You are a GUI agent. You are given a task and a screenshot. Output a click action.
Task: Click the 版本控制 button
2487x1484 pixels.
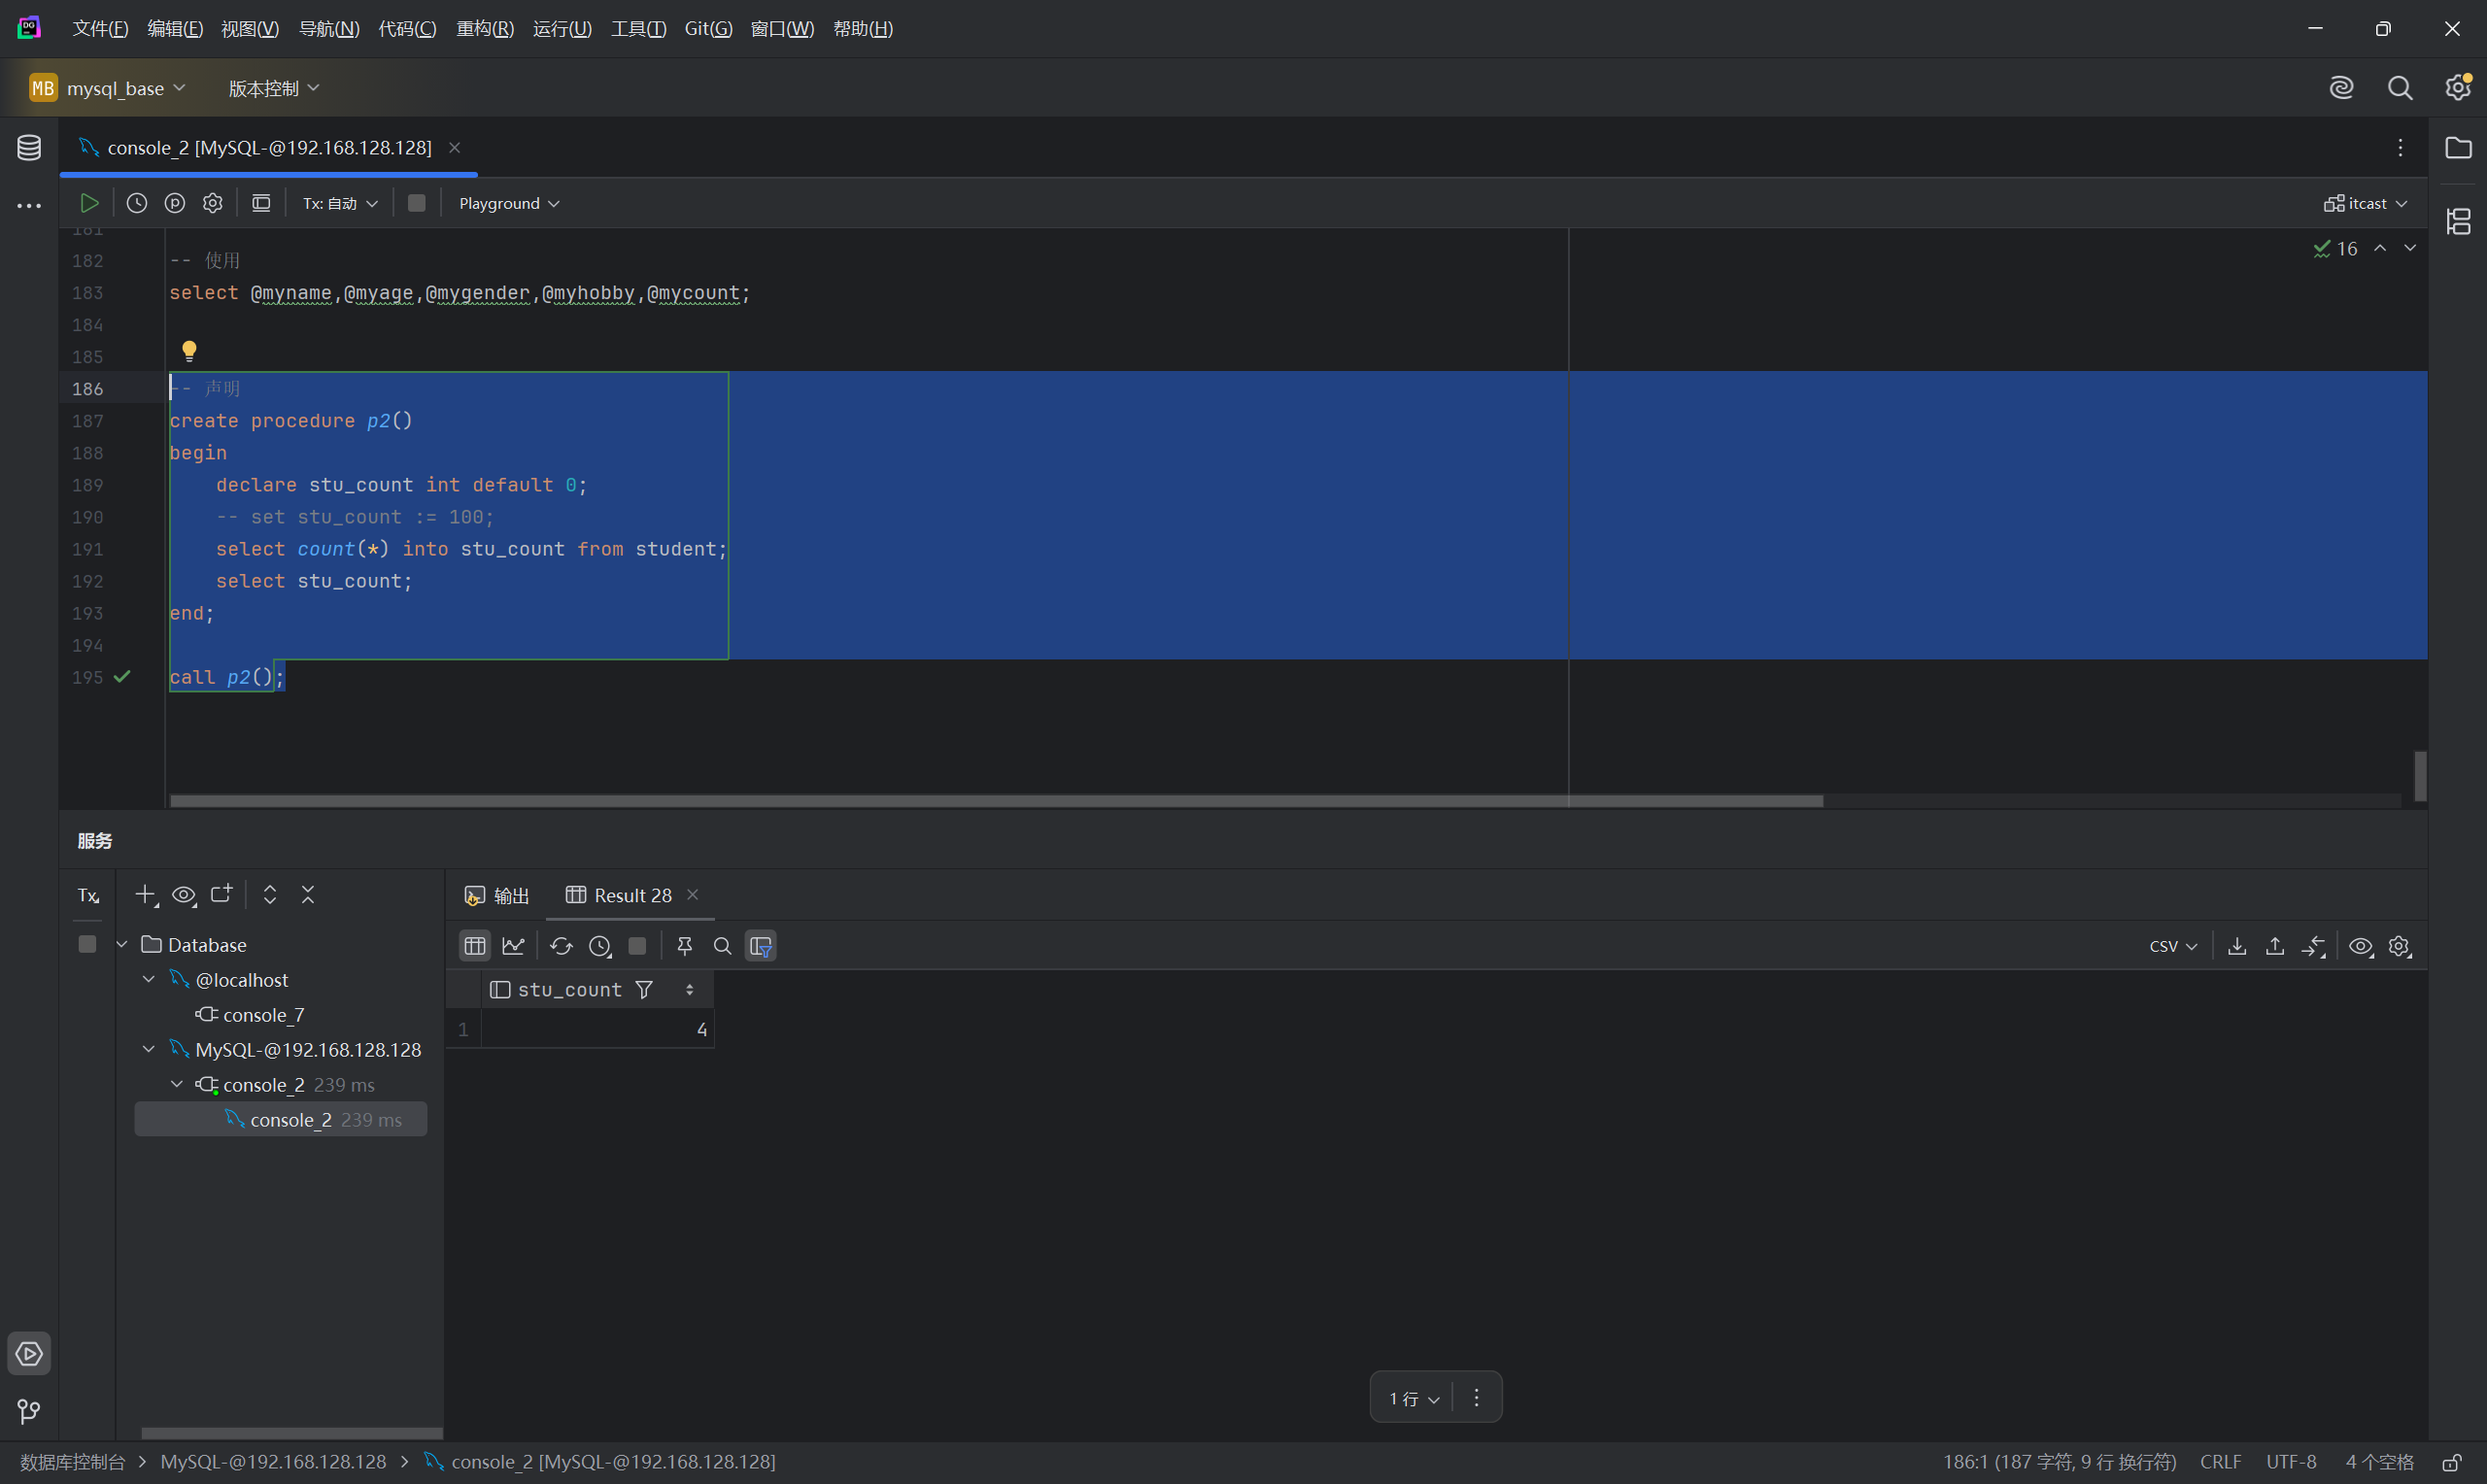pyautogui.click(x=273, y=88)
